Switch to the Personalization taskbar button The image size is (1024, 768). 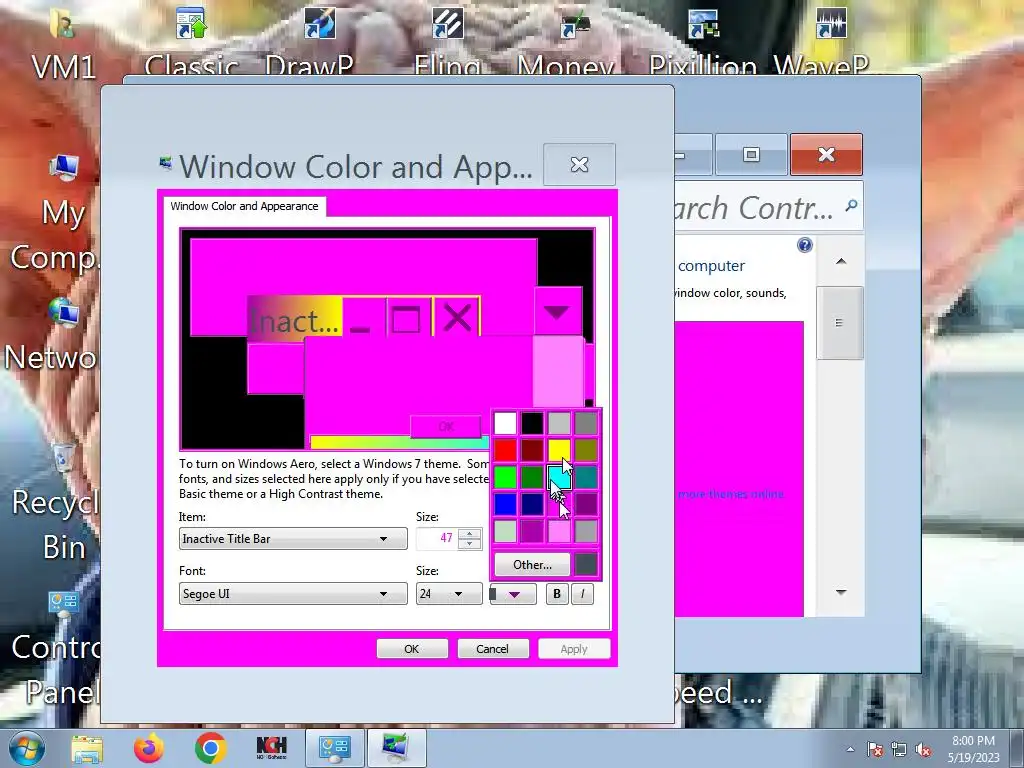pyautogui.click(x=396, y=748)
